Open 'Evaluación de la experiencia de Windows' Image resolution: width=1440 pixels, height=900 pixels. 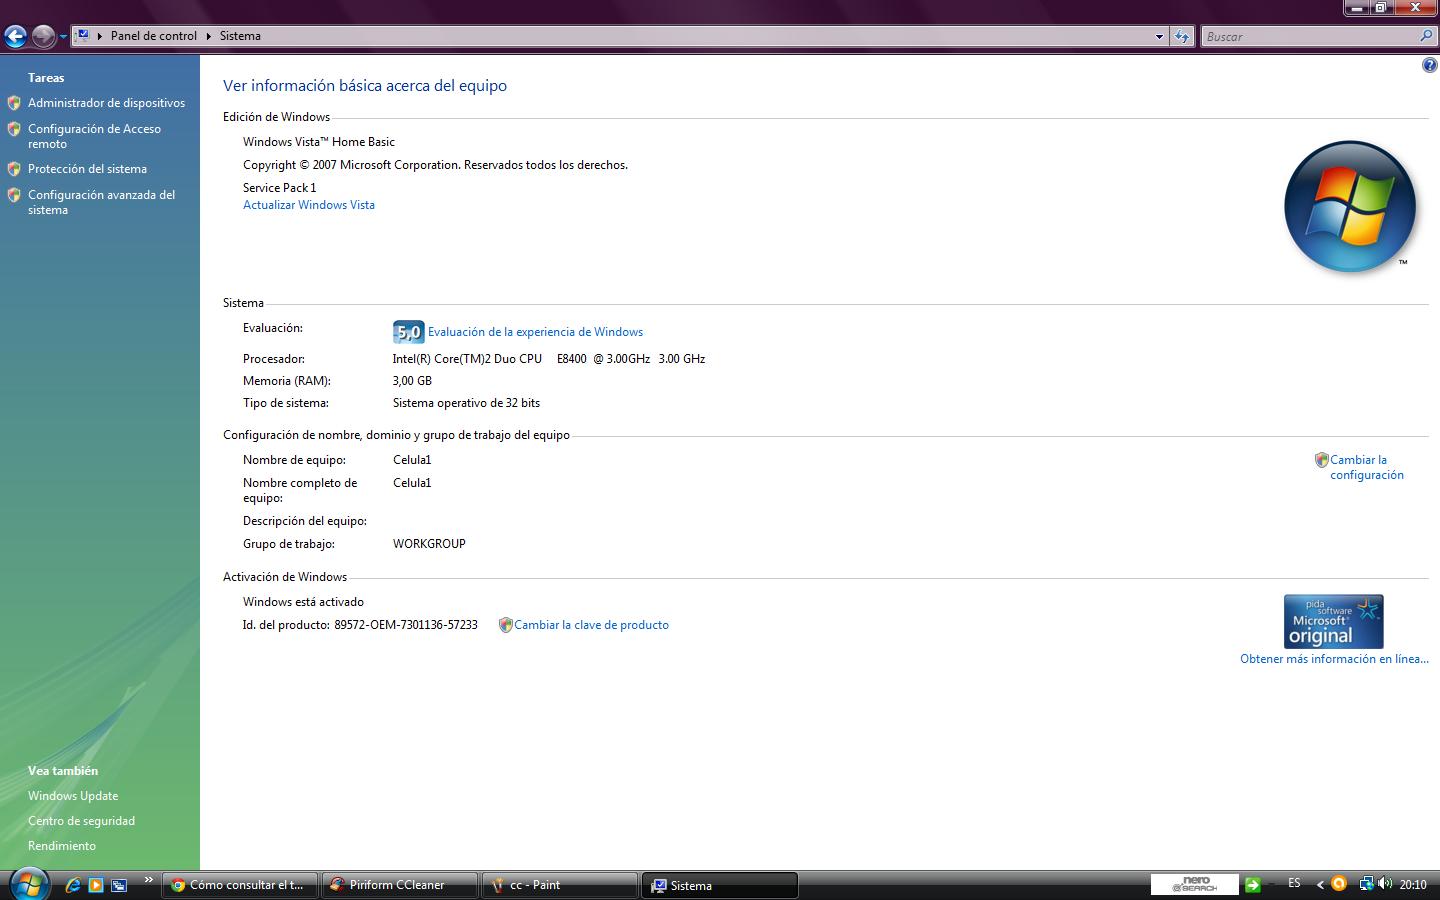click(x=535, y=332)
